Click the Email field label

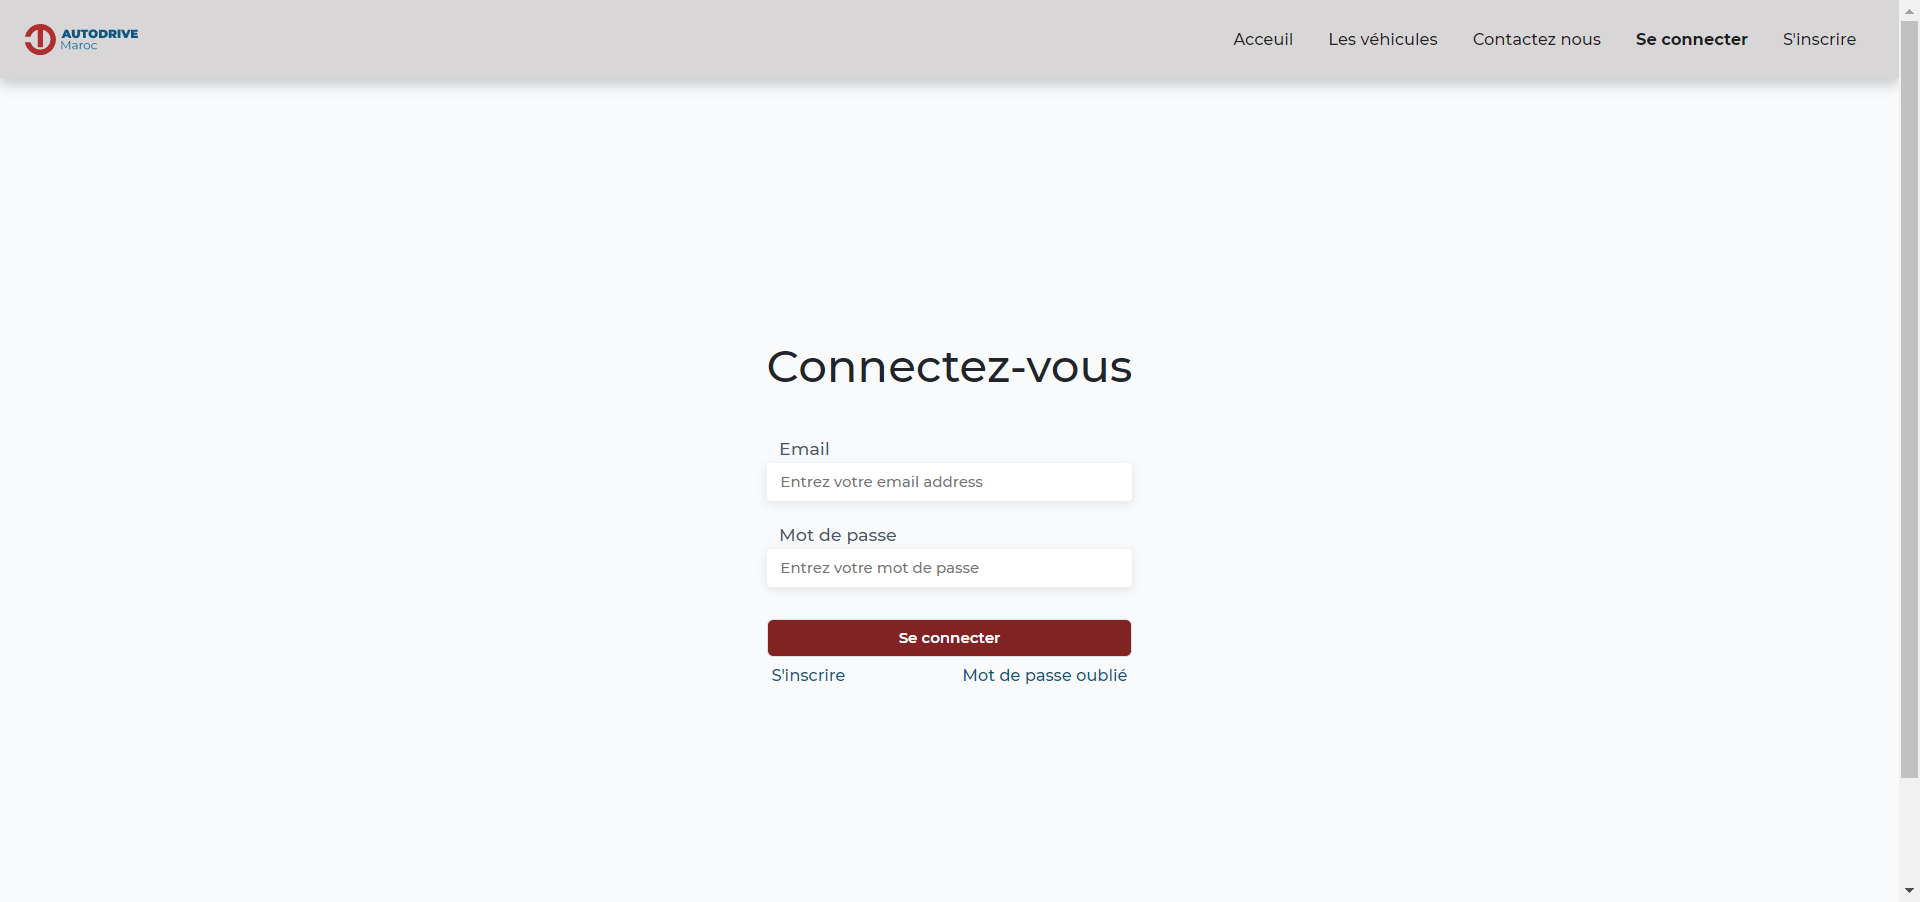coord(804,449)
